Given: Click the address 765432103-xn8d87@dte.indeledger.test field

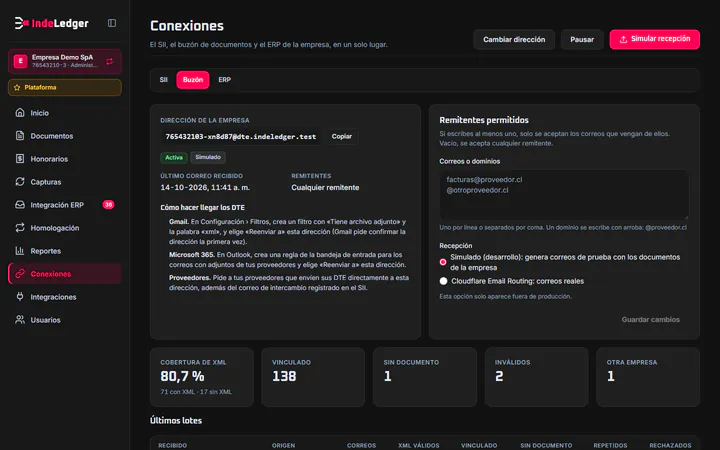Looking at the screenshot, I should 241,137.
